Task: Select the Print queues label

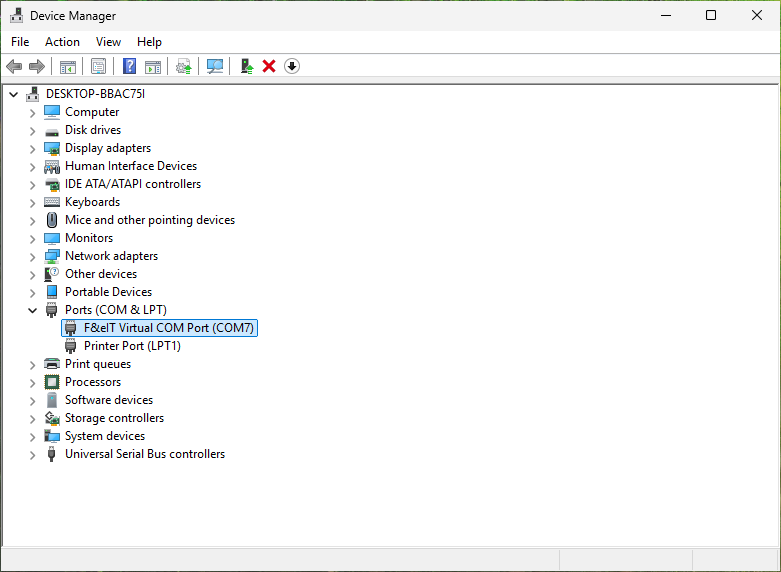Action: pyautogui.click(x=98, y=364)
